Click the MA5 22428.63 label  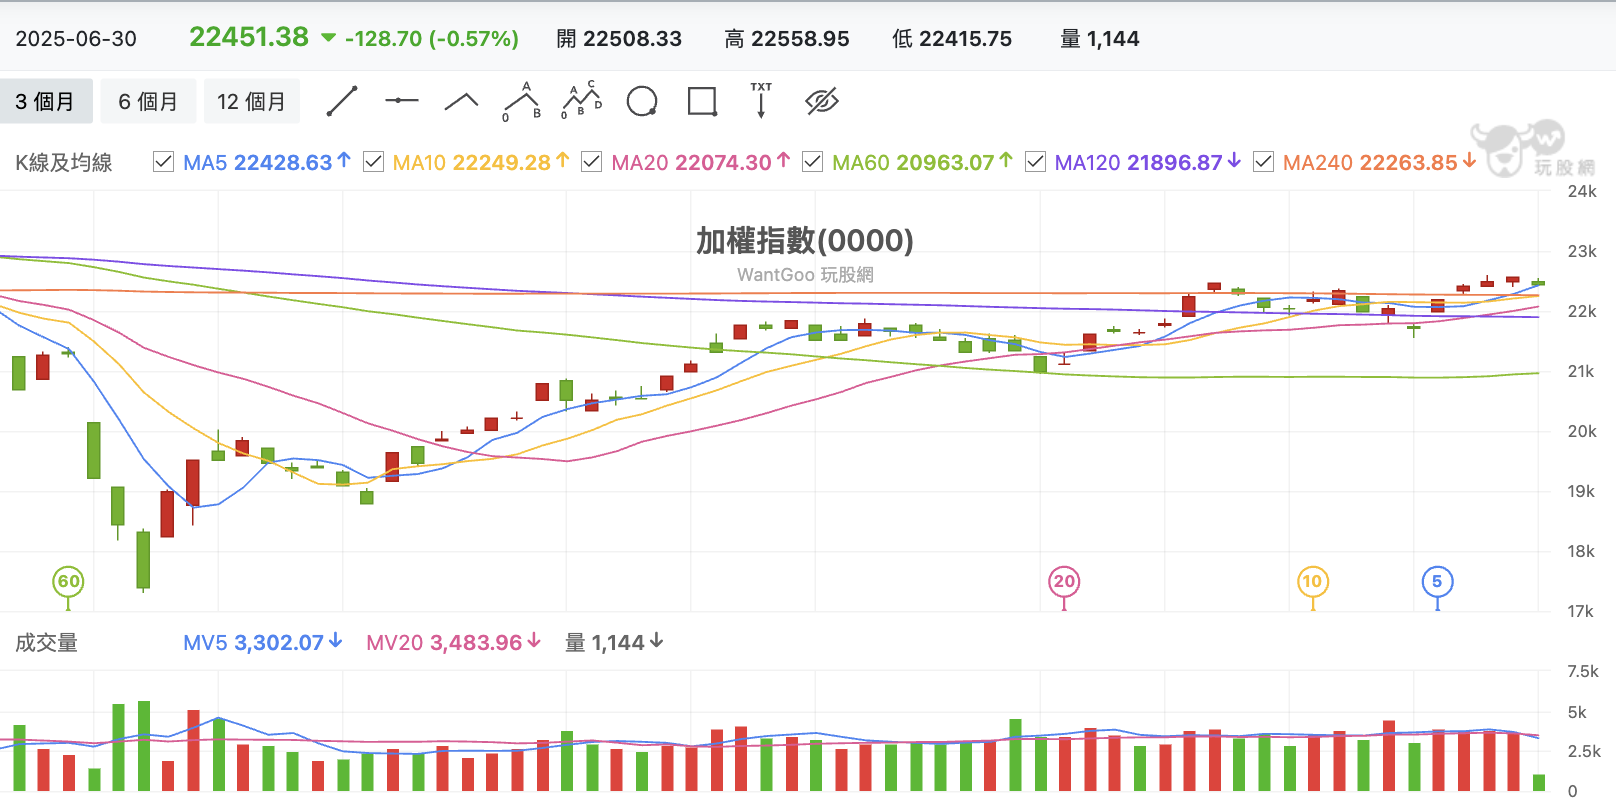(267, 162)
